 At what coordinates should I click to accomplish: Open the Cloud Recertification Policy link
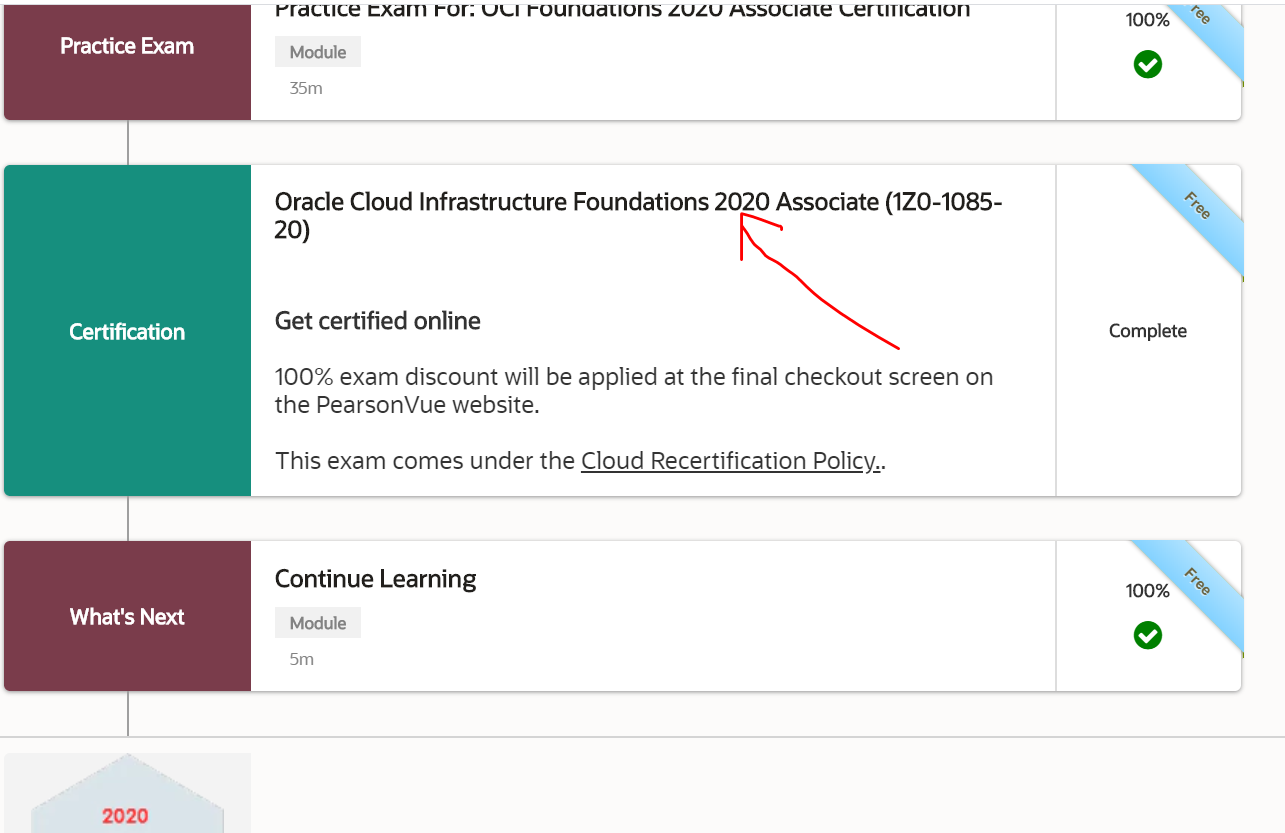[731, 461]
